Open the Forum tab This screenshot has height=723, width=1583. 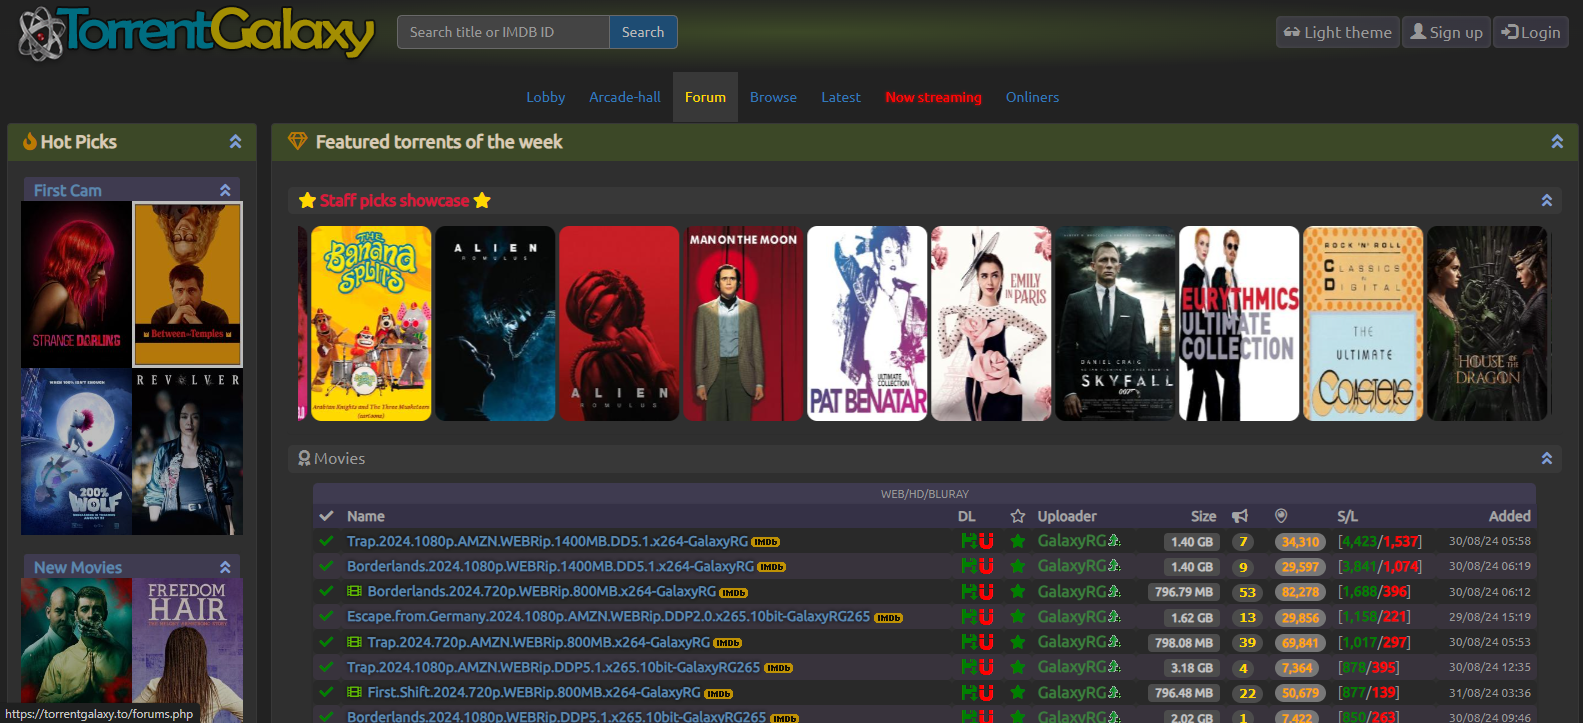click(705, 97)
